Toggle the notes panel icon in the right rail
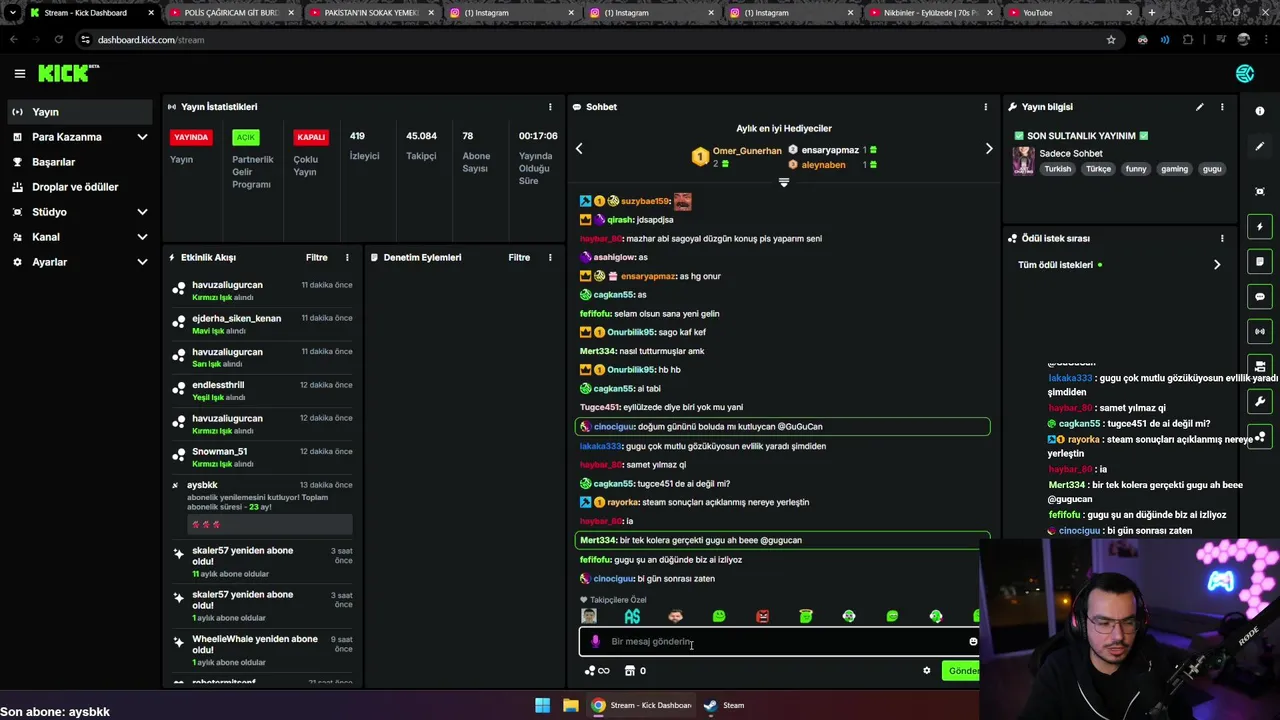Viewport: 1280px width, 720px height. click(x=1260, y=262)
